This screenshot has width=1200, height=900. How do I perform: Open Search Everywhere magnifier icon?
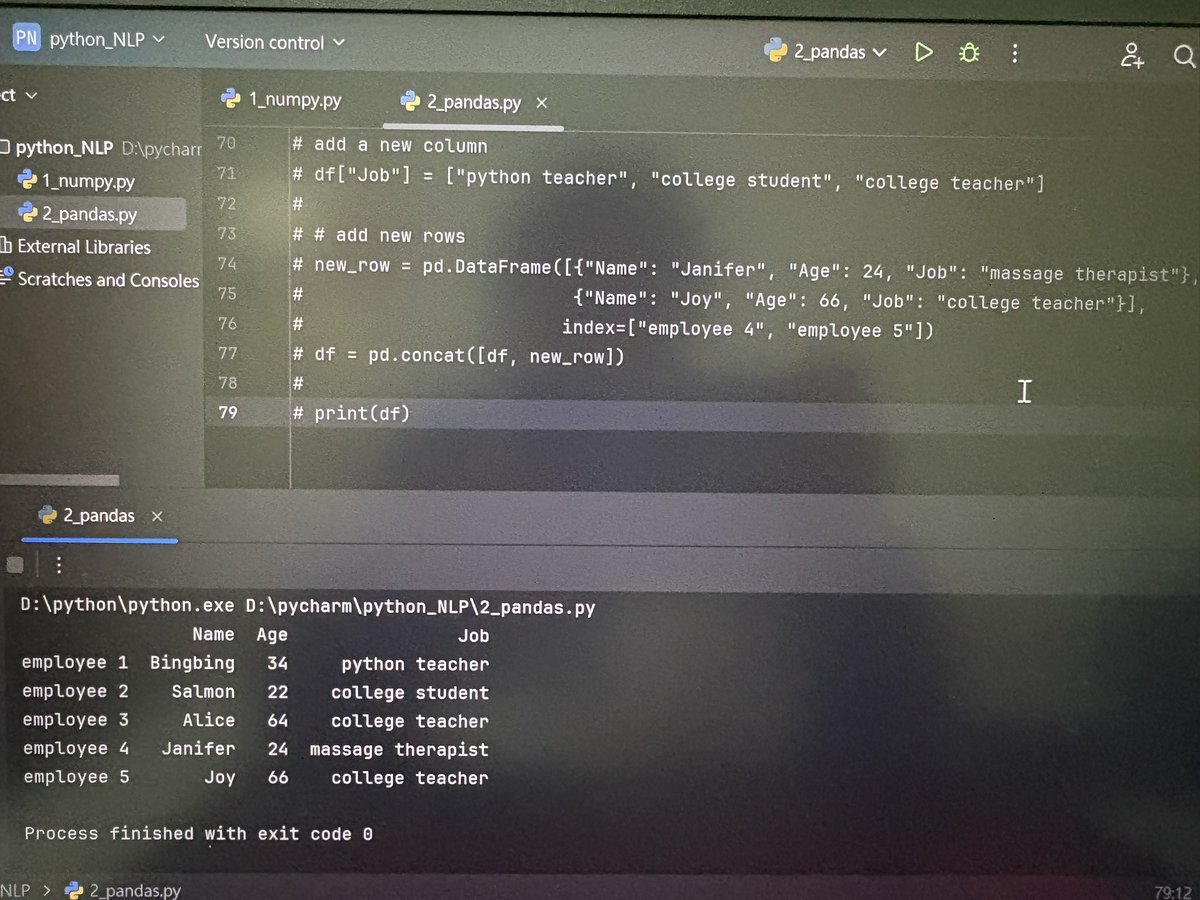coord(1185,57)
